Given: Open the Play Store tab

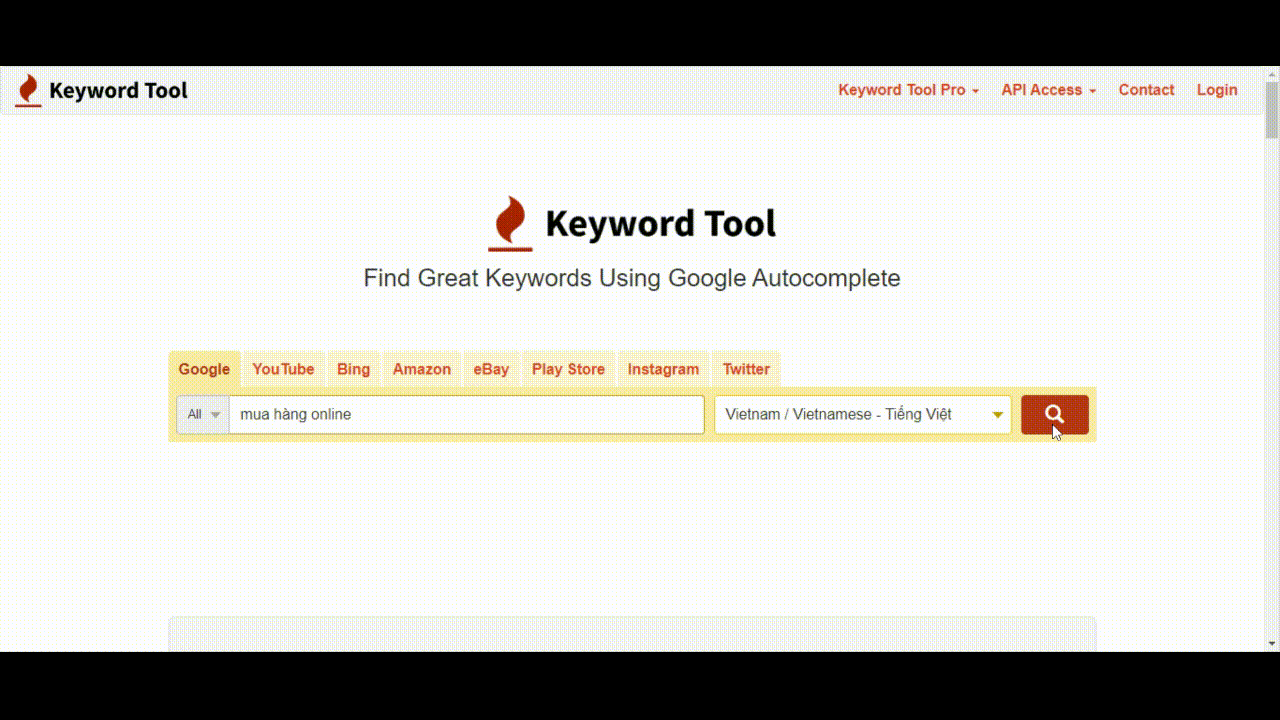Looking at the screenshot, I should coord(568,369).
